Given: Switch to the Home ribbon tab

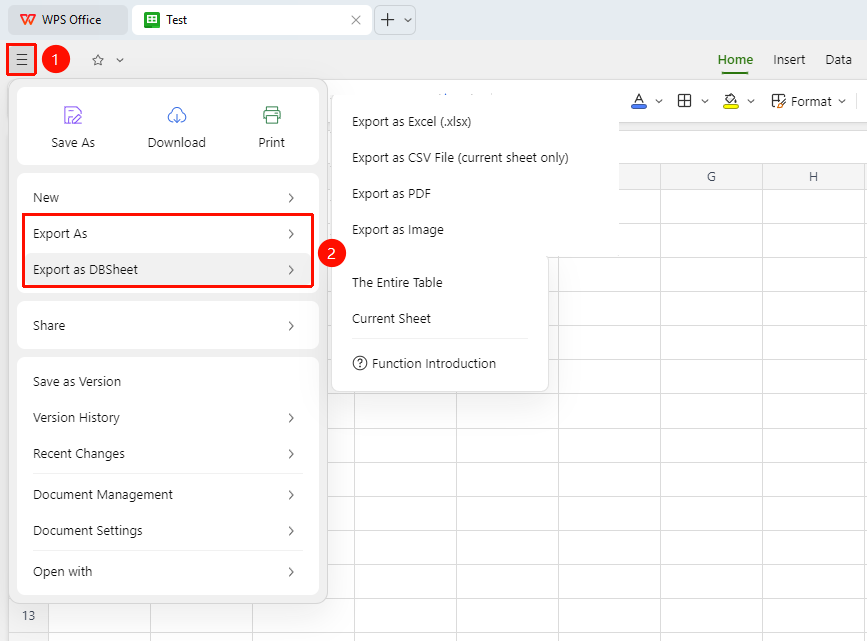Looking at the screenshot, I should [735, 60].
